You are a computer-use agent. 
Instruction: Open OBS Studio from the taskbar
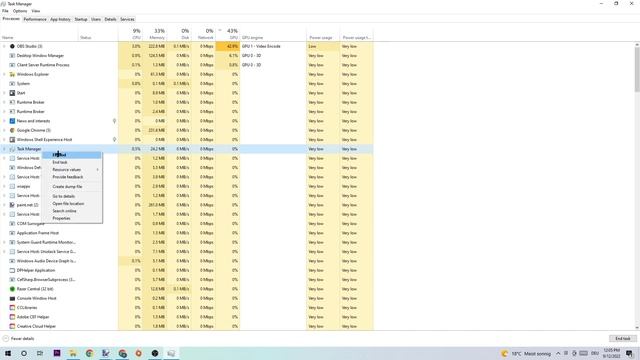point(155,353)
